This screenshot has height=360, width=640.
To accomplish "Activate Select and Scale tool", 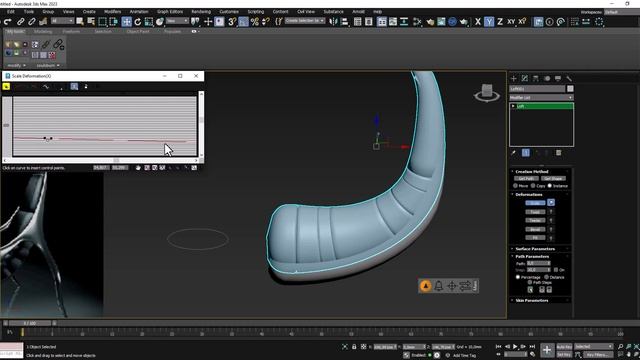I will [x=149, y=22].
